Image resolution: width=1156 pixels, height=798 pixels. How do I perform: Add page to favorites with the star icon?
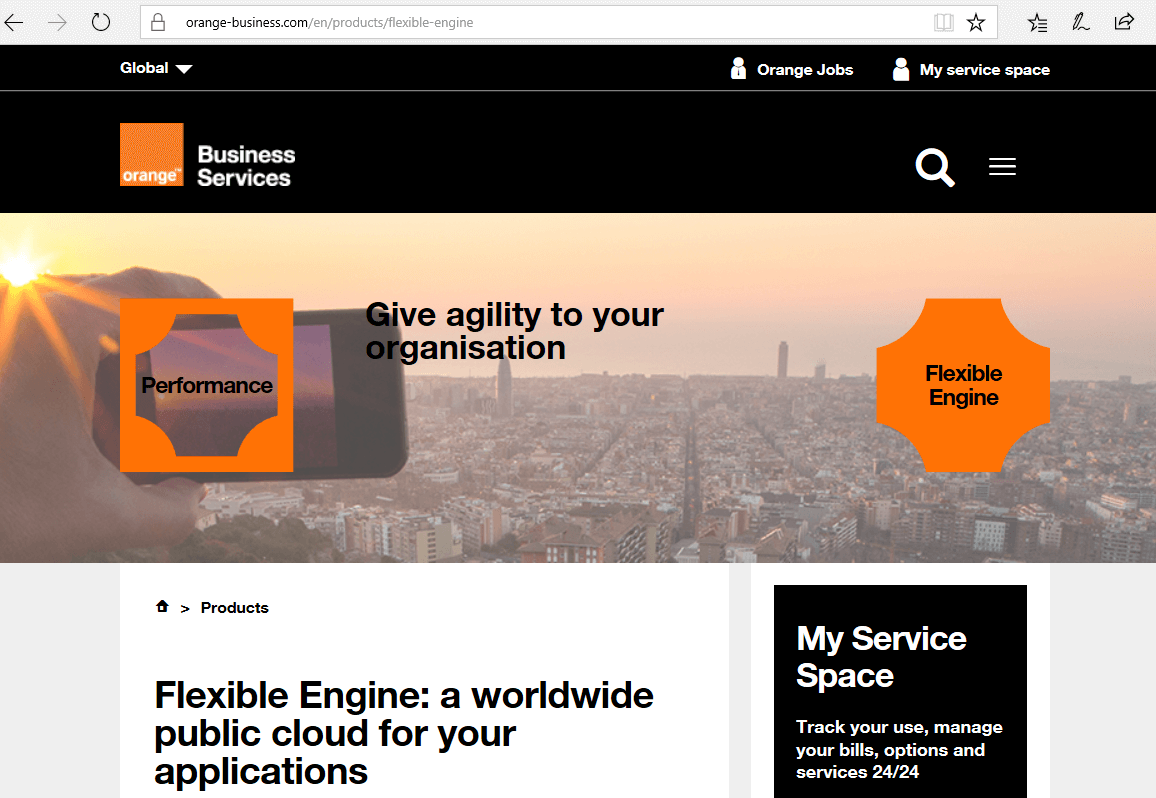[x=975, y=21]
